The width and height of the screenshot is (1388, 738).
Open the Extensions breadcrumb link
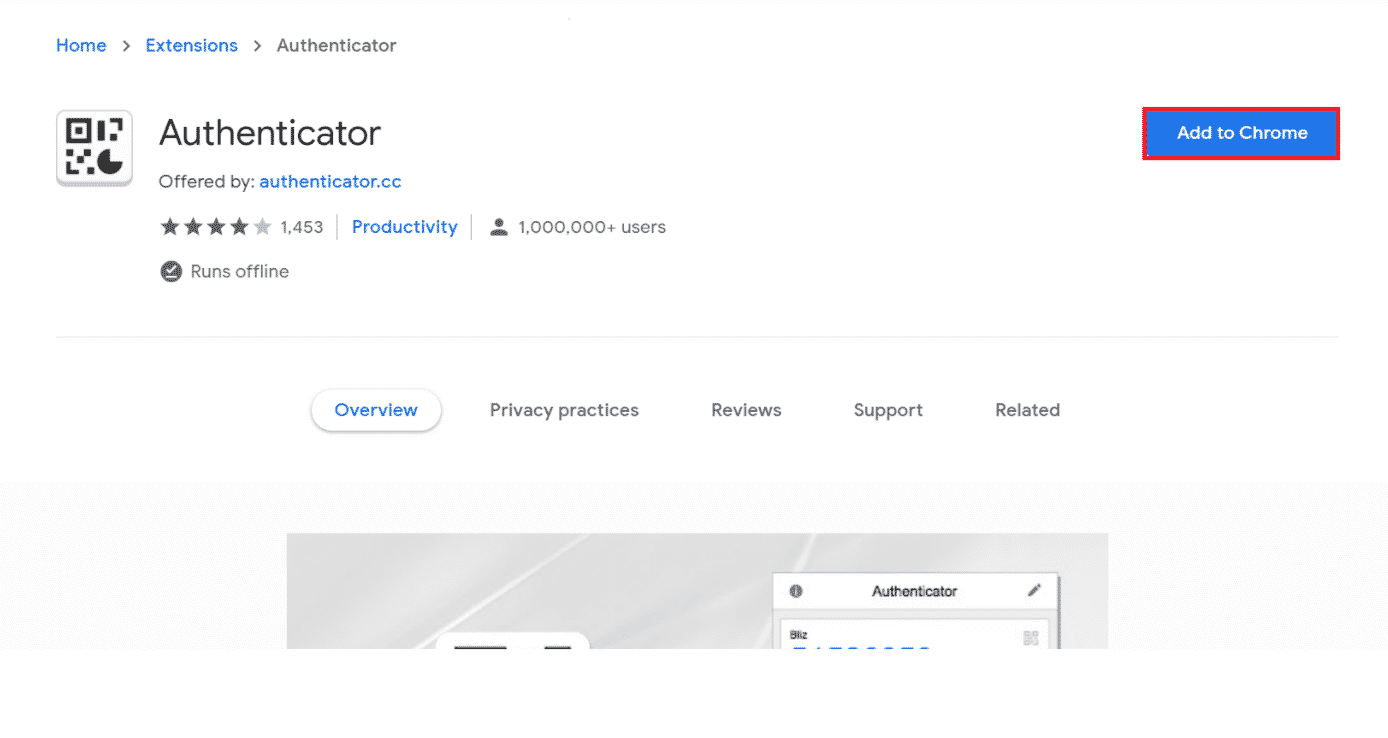[x=191, y=45]
